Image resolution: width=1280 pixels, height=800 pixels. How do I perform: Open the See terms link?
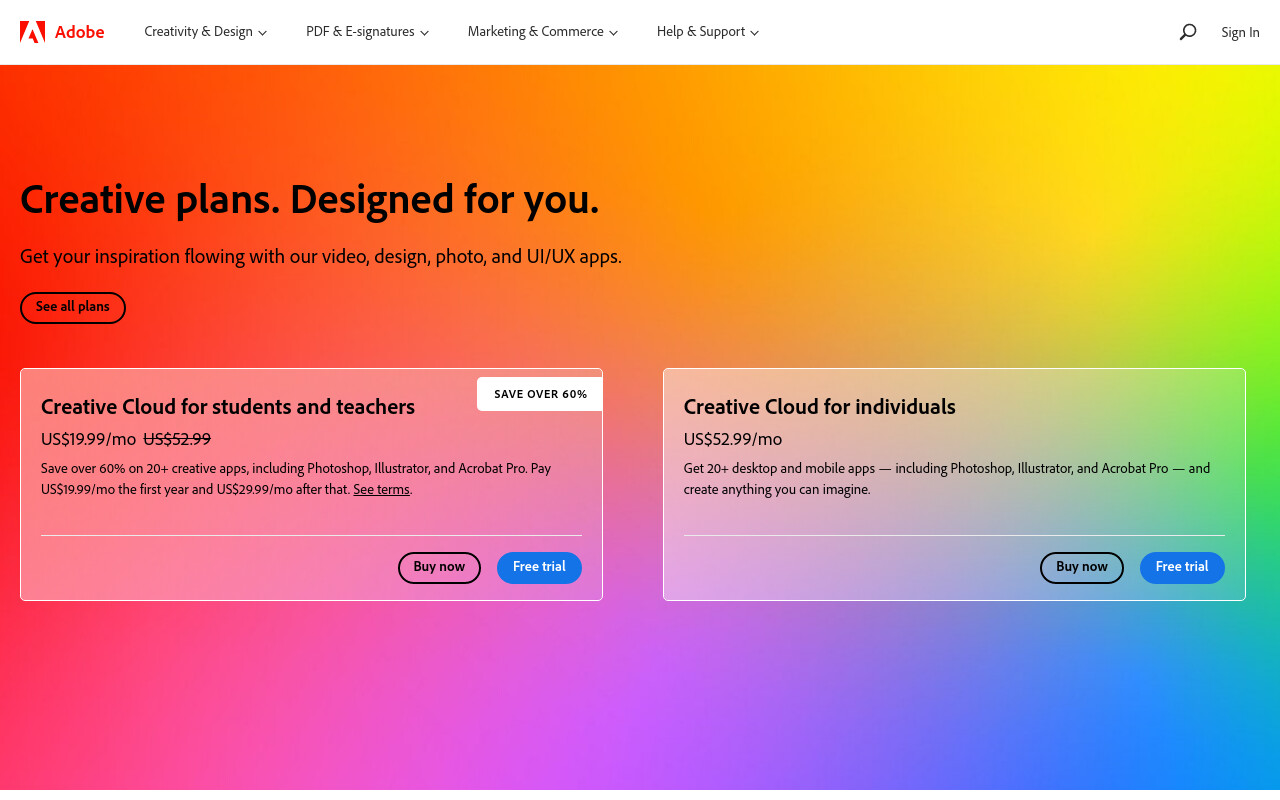381,490
